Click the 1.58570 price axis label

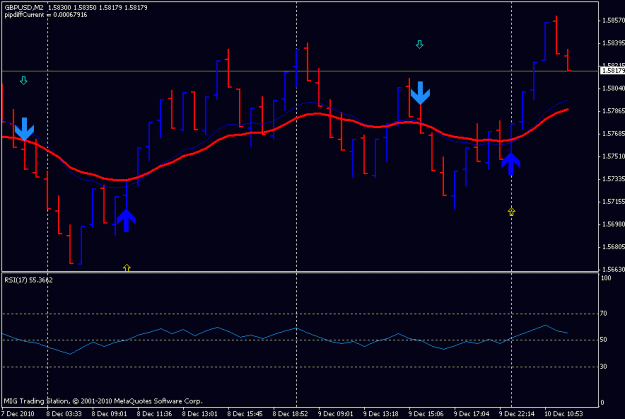click(613, 20)
